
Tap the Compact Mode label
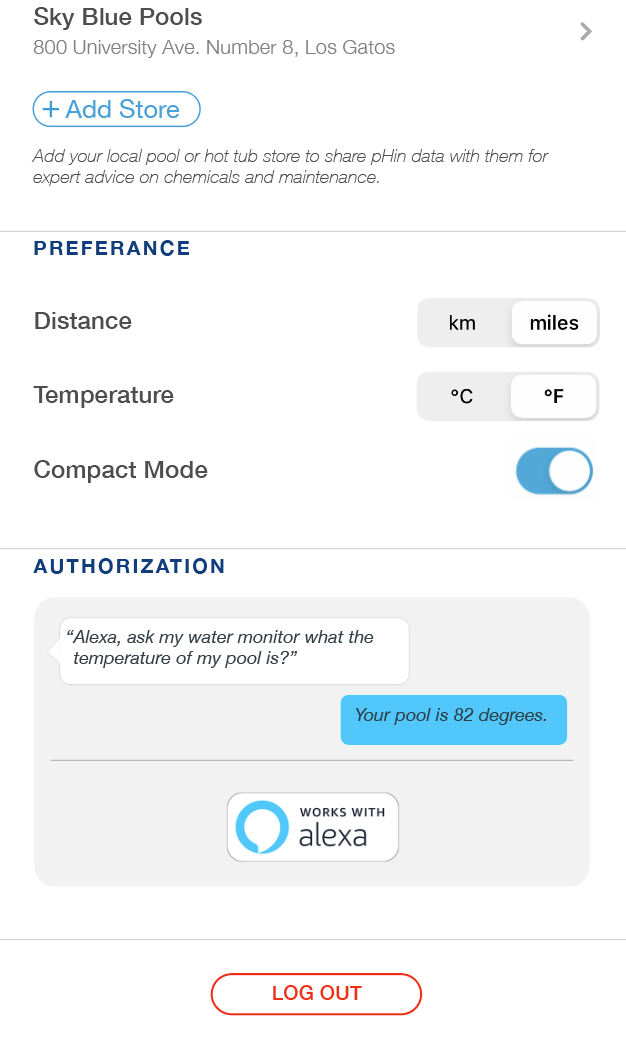click(121, 470)
